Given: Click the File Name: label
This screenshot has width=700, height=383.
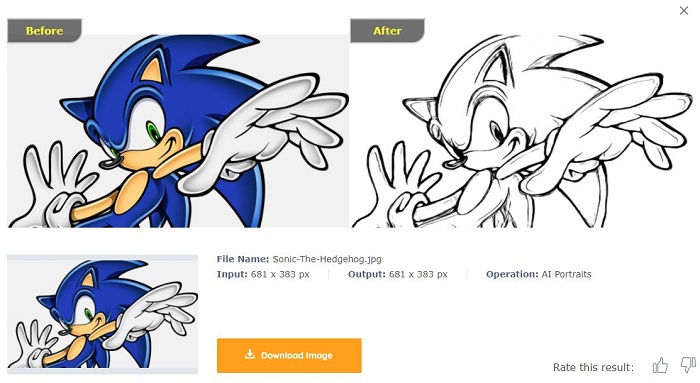Looking at the screenshot, I should tap(243, 259).
